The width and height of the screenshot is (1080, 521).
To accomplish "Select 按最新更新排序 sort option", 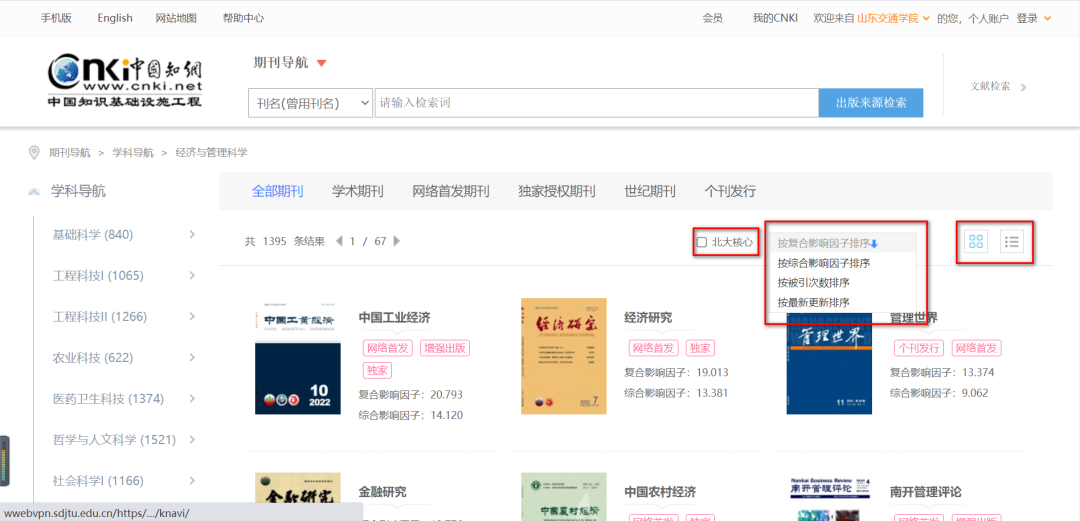I will click(x=813, y=302).
